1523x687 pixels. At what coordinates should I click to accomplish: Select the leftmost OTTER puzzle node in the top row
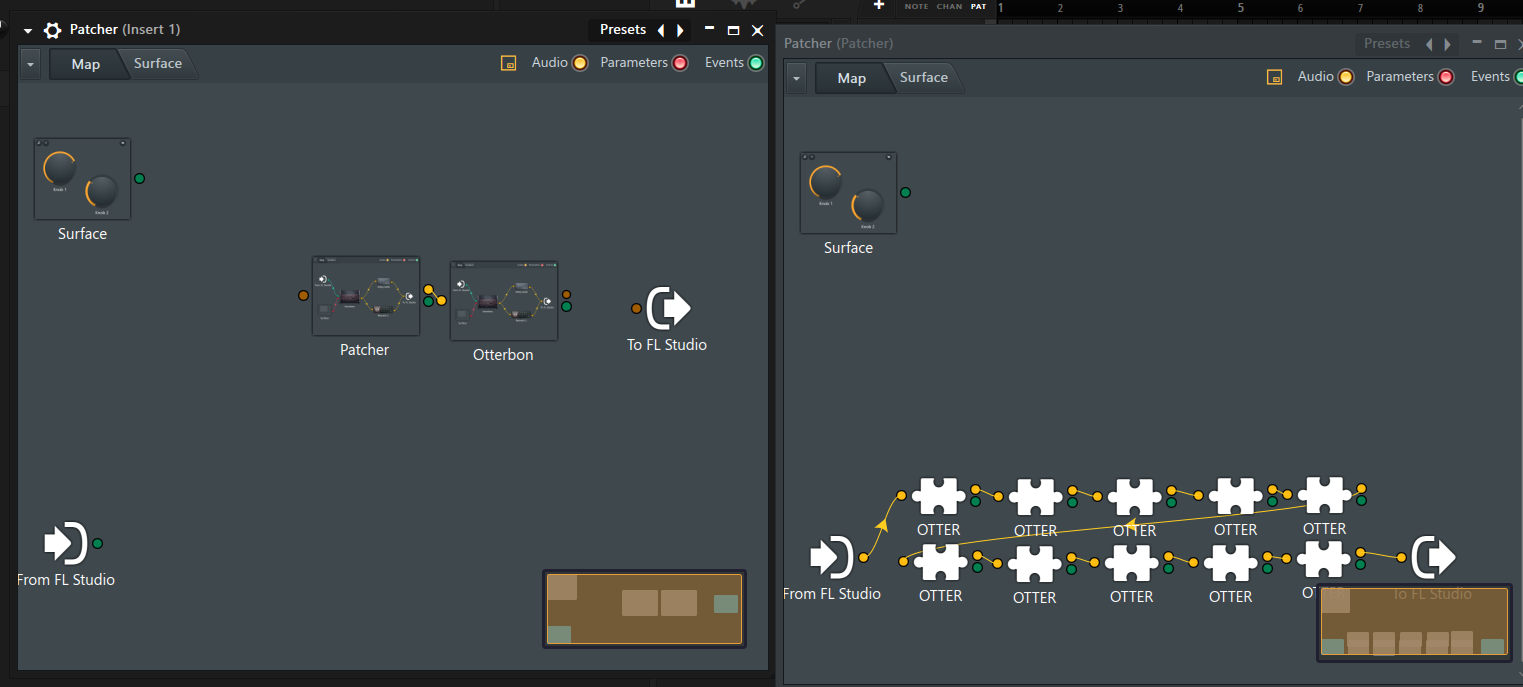tap(938, 496)
